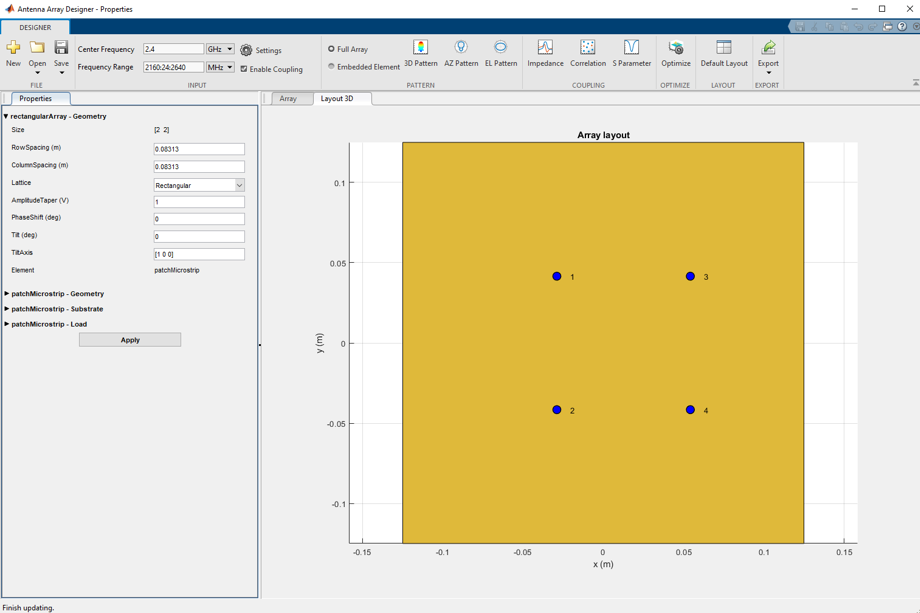Open the 3D Pattern plot
920x613 pixels.
421,53
